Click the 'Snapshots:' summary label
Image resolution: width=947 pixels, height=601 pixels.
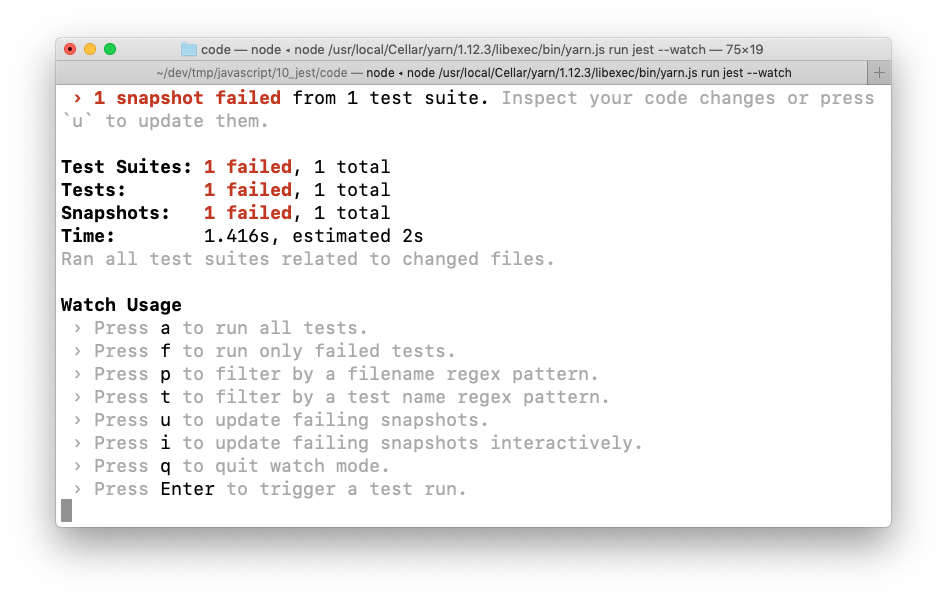pos(115,213)
